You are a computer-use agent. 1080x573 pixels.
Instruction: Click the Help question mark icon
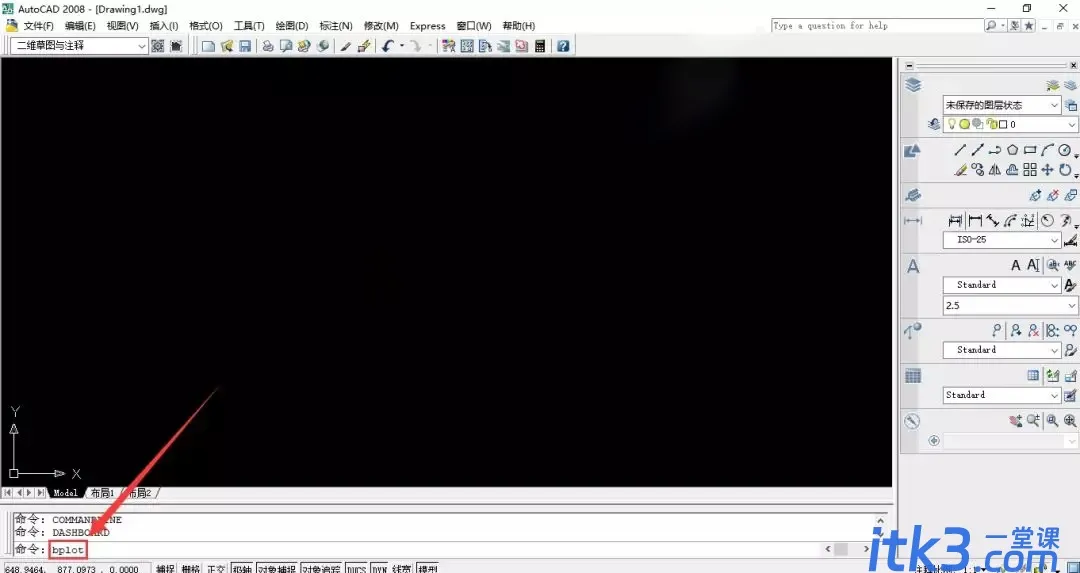[563, 46]
